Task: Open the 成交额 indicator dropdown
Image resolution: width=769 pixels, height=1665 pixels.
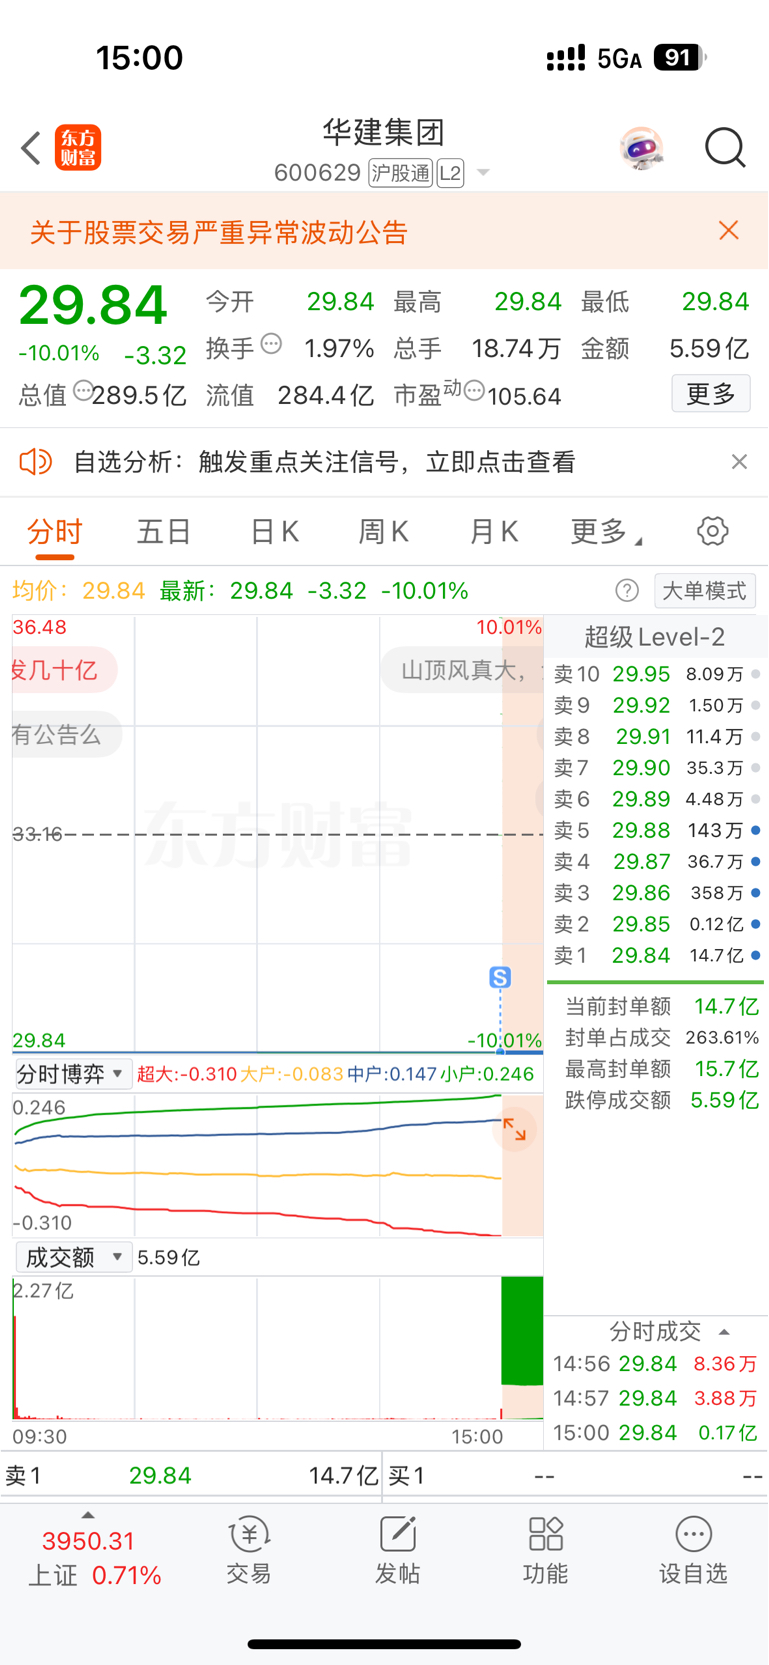Action: pyautogui.click(x=72, y=1257)
